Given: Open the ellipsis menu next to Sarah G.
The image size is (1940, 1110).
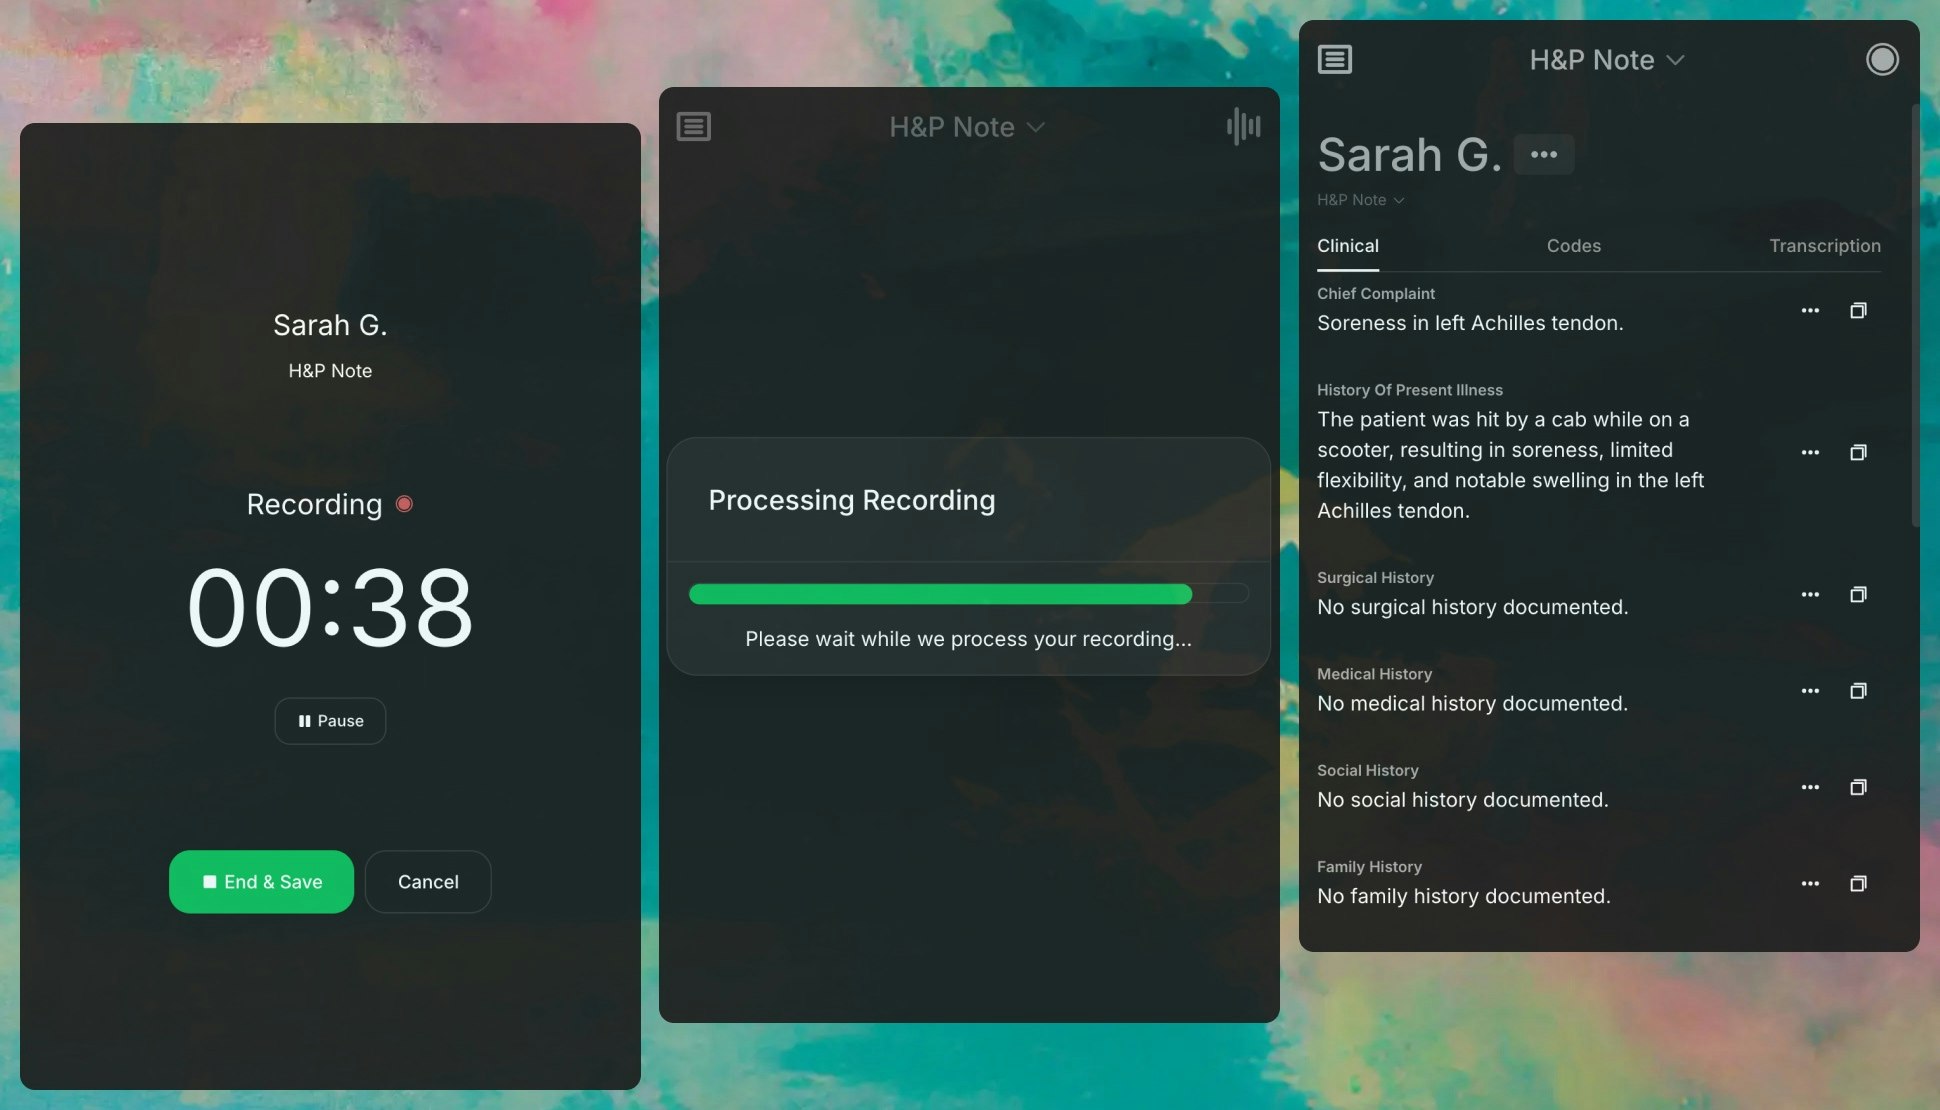Looking at the screenshot, I should click(1543, 155).
